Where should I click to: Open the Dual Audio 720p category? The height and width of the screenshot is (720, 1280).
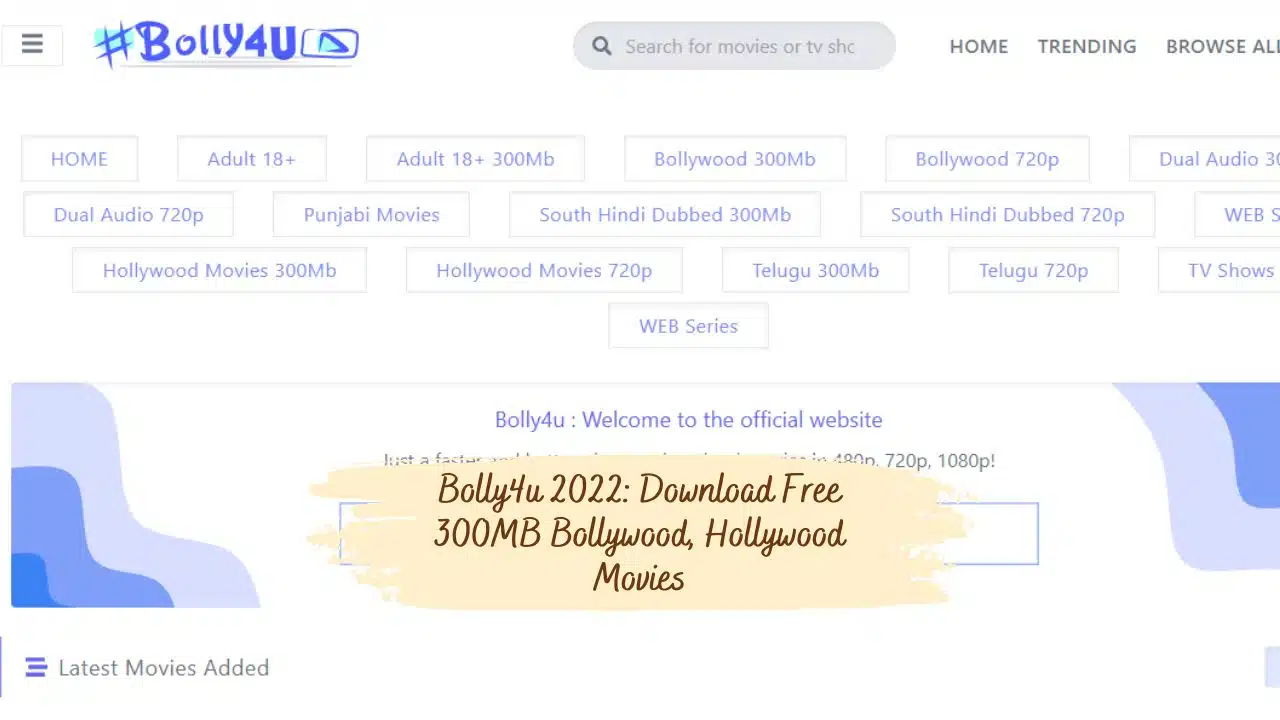129,215
